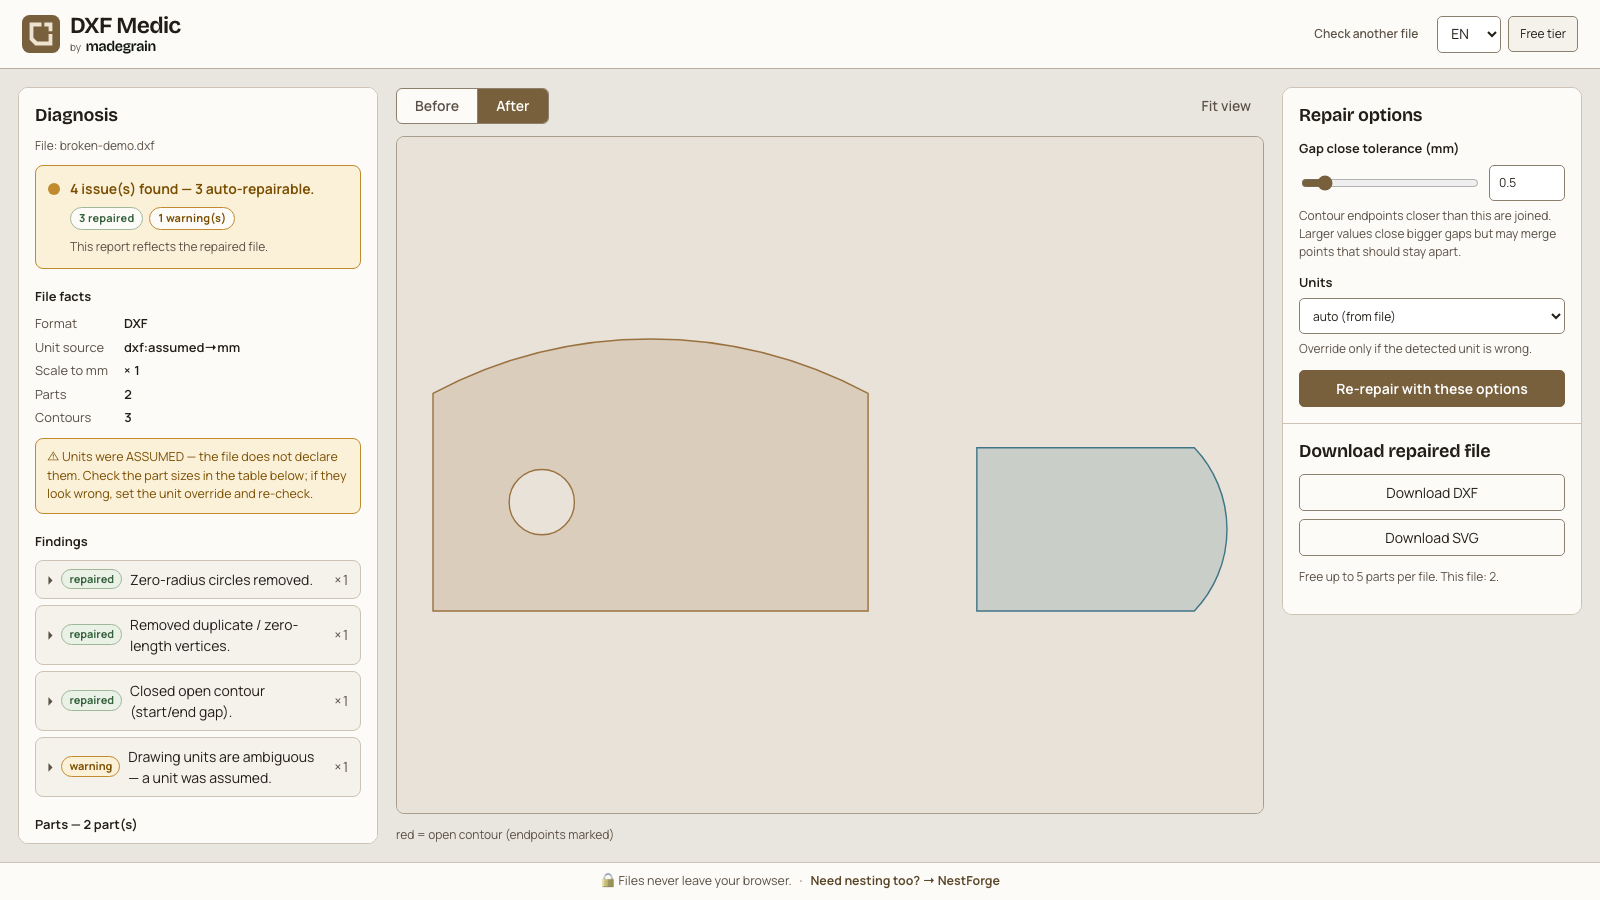Click the gap close tolerance slider
1600x900 pixels.
(x=1390, y=183)
